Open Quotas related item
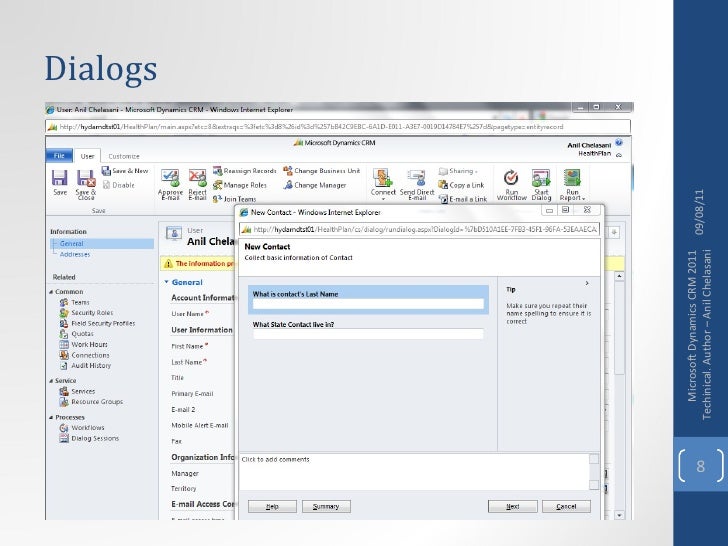 (77, 334)
